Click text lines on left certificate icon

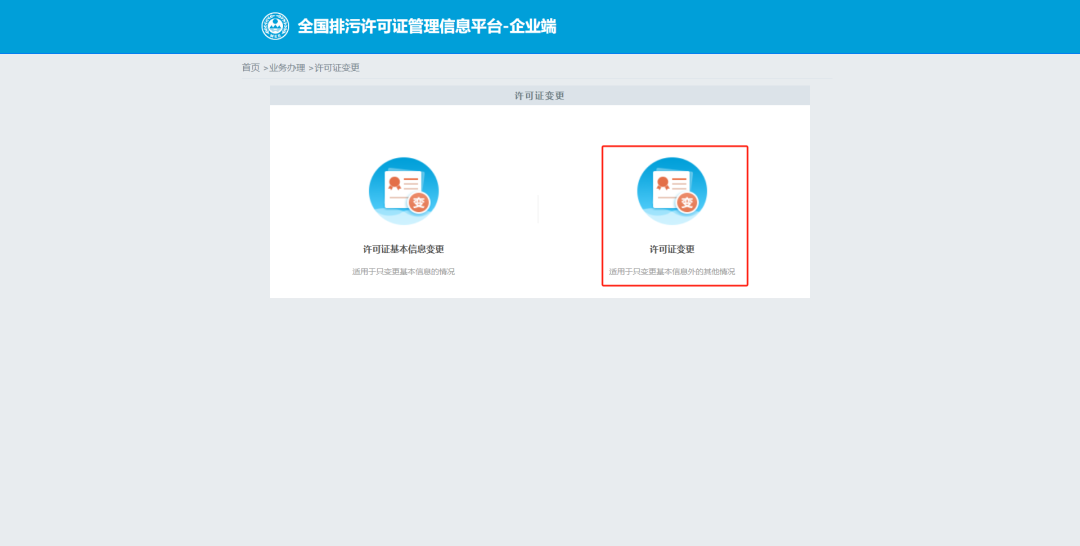(411, 183)
